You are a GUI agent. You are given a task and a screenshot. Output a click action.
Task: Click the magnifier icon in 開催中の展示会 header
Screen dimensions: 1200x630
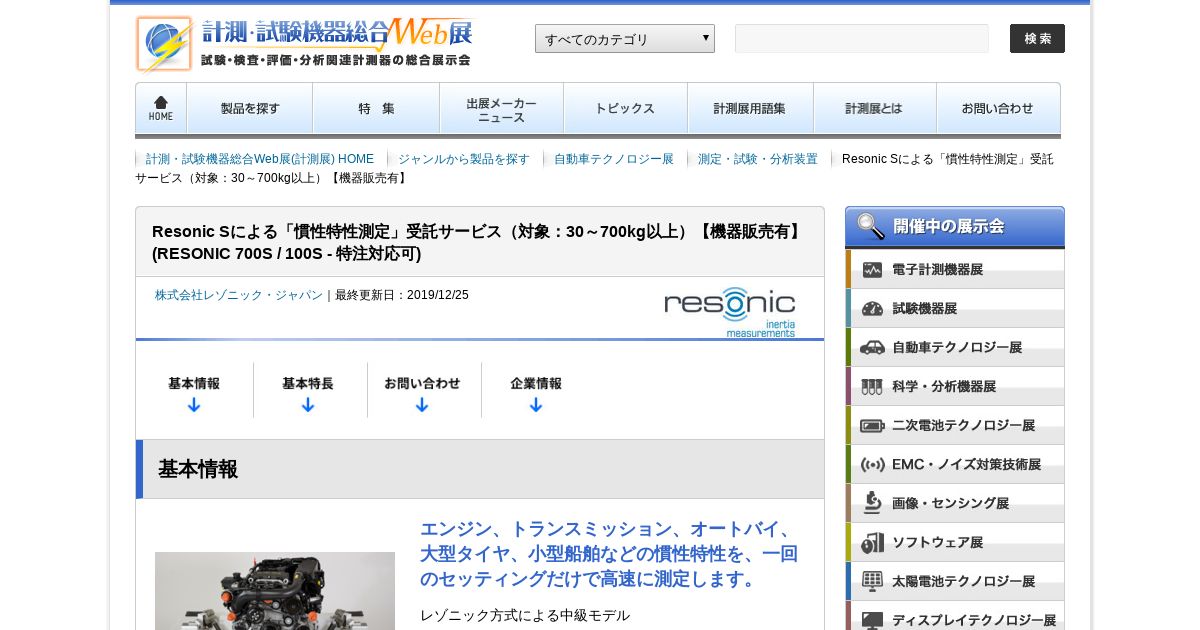(870, 227)
